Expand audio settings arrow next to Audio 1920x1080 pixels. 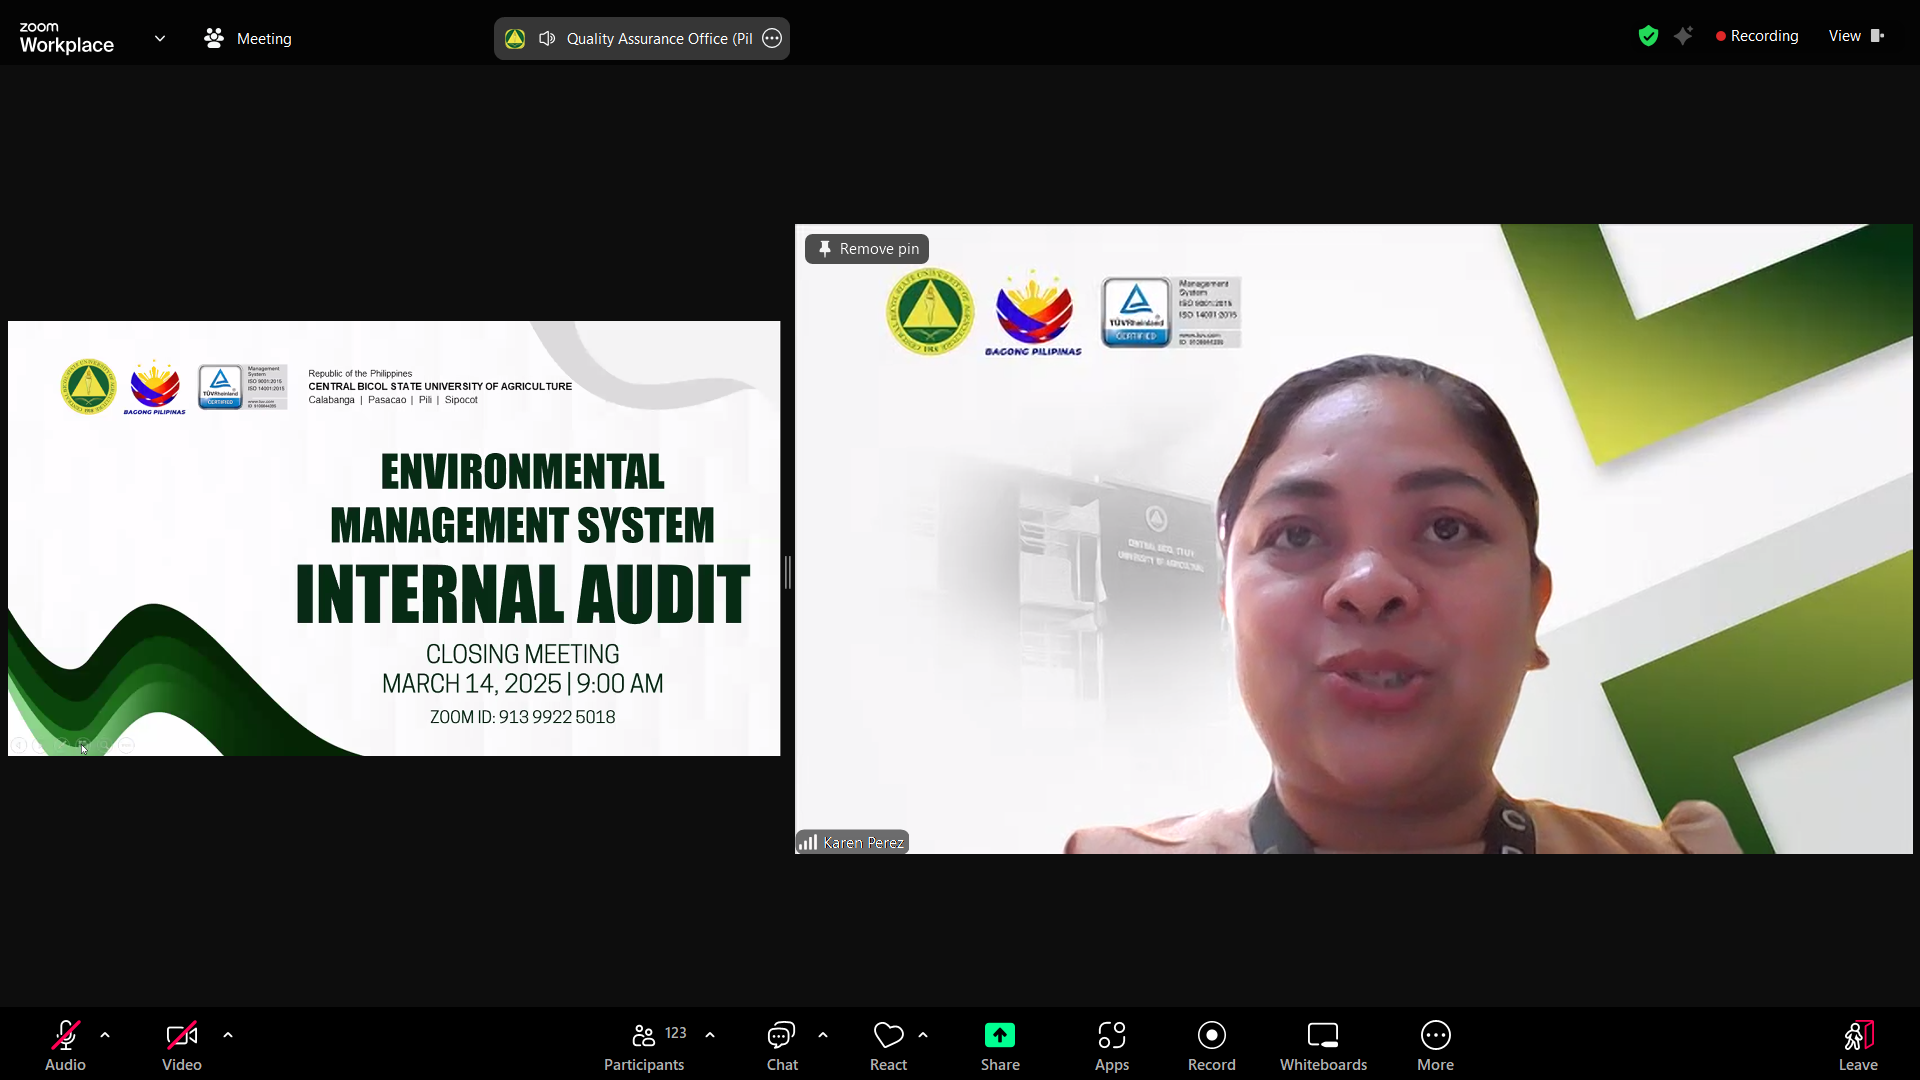pos(105,1035)
